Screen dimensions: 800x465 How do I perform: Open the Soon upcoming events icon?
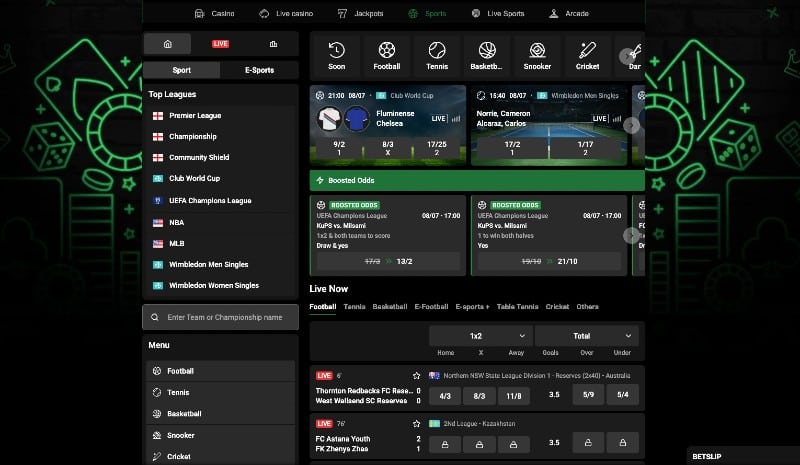[336, 56]
